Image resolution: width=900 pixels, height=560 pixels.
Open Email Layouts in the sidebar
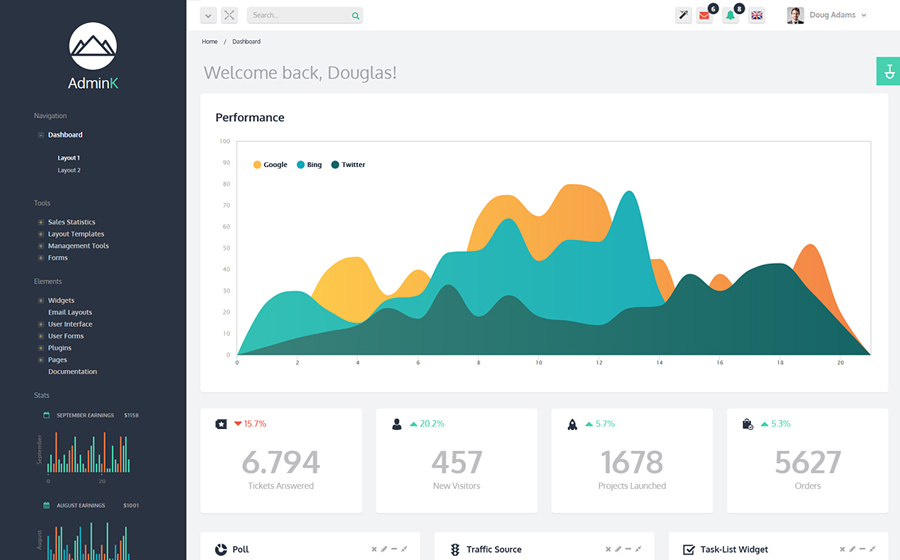pos(70,312)
